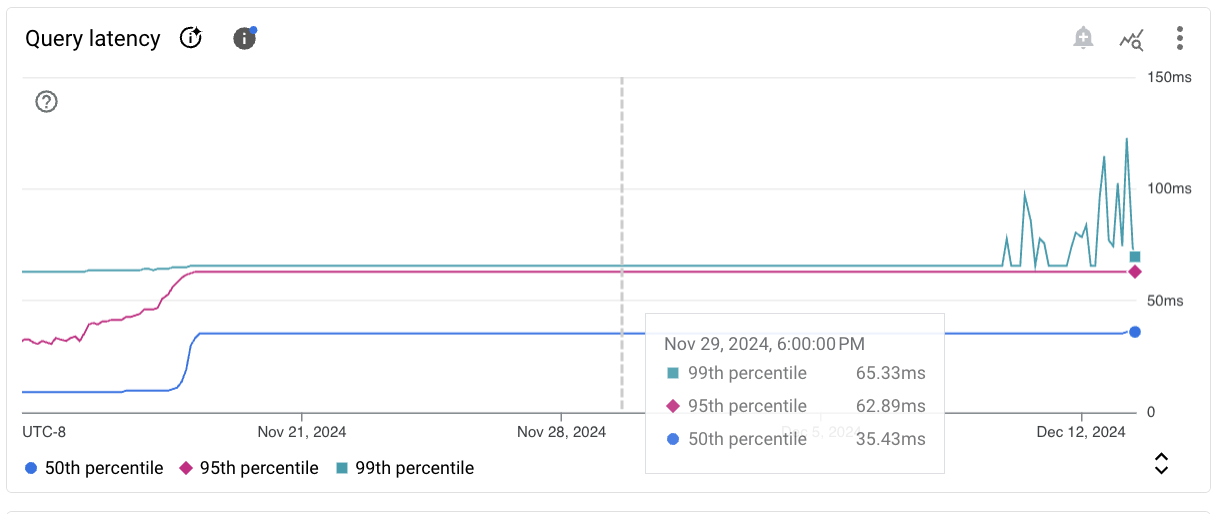Click the circular sparkle icon beside Query latency
This screenshot has width=1221, height=514.
pos(191,39)
